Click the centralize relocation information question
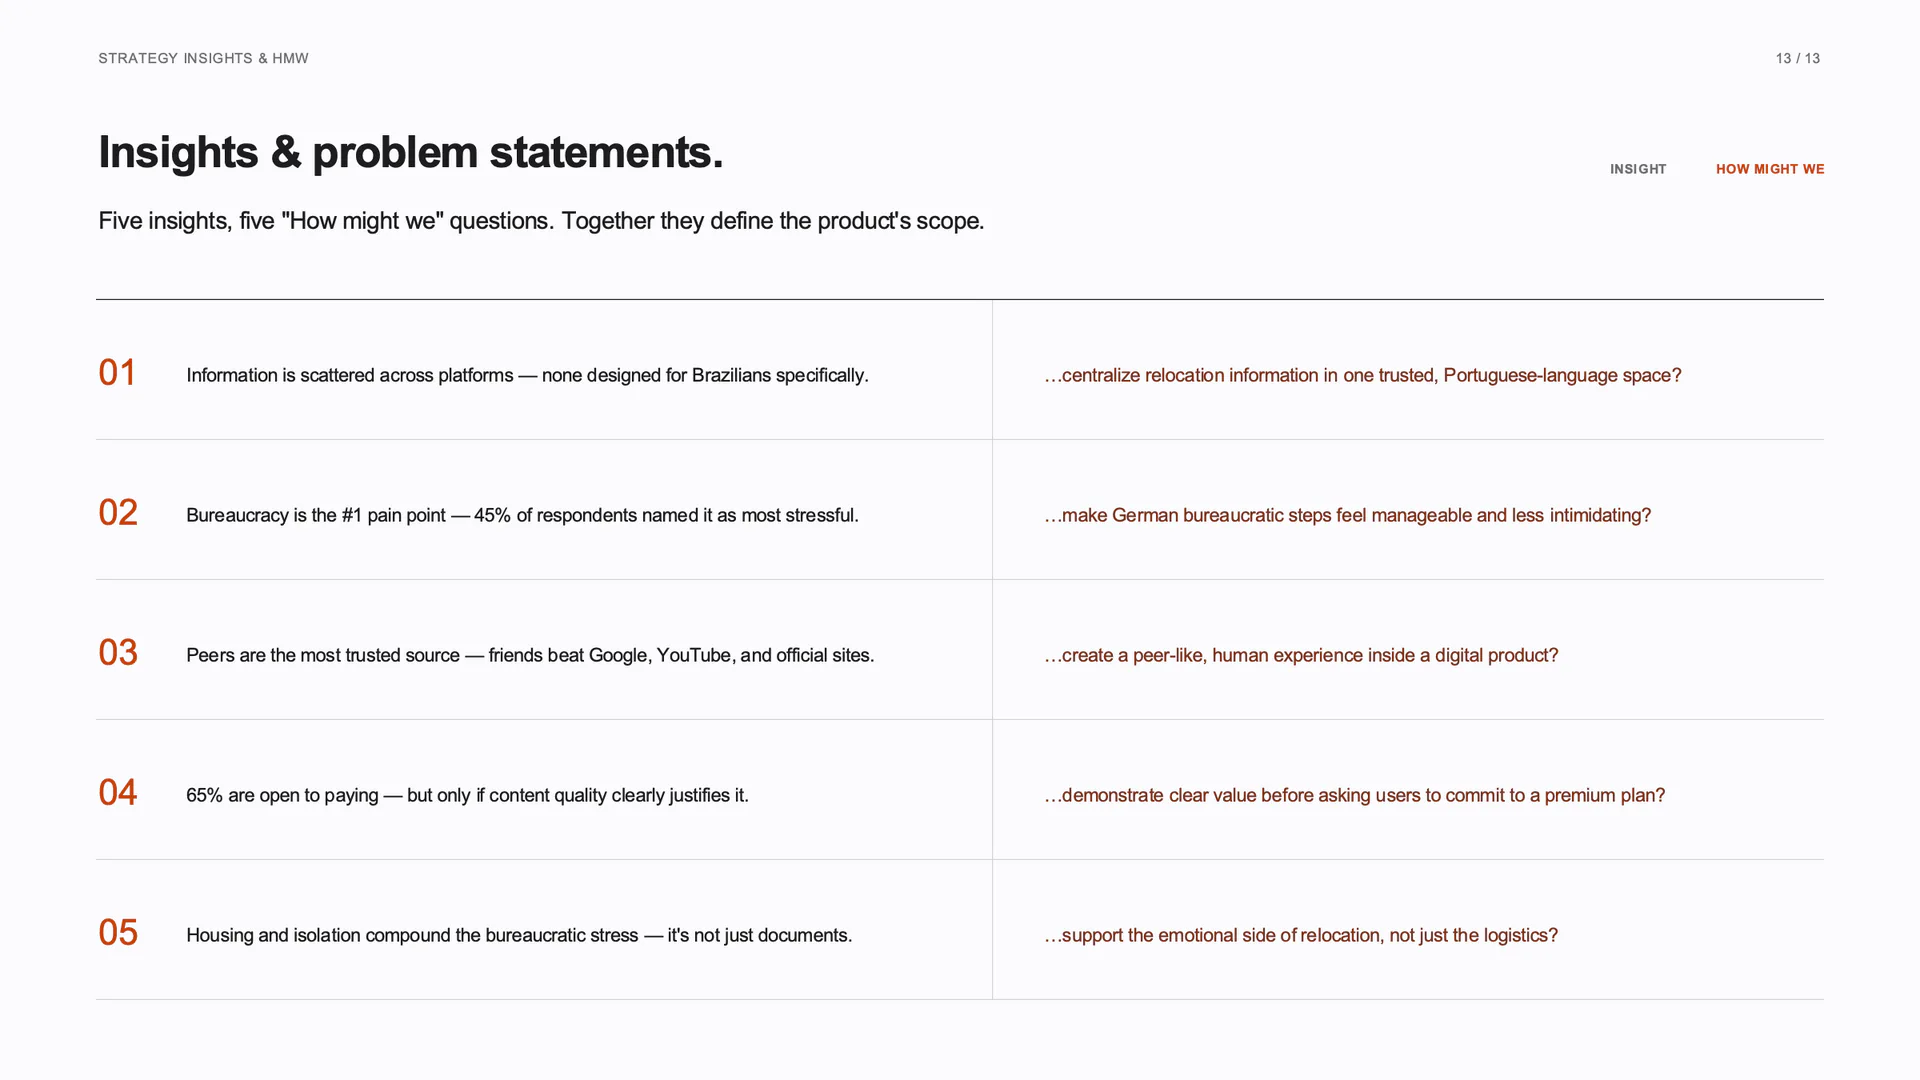Screen dimensions: 1920x1080 (1363, 375)
